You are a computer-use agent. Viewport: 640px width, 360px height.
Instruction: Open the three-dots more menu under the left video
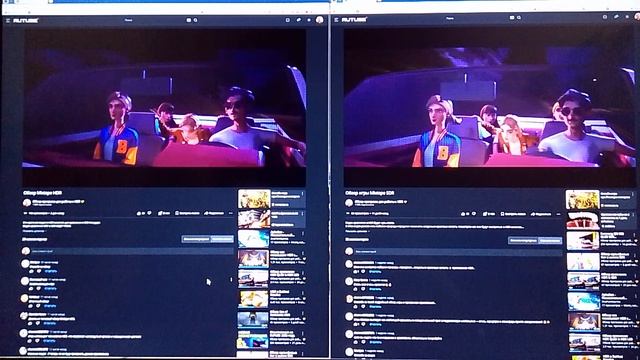pos(231,213)
